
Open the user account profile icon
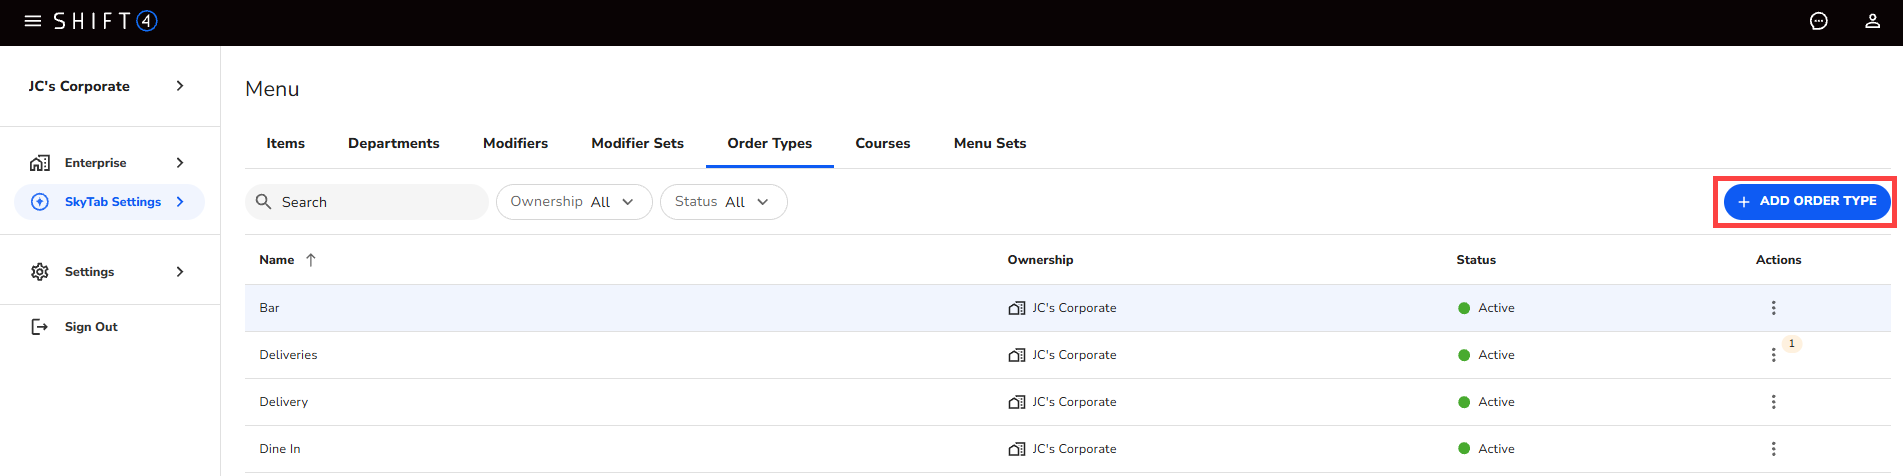pyautogui.click(x=1872, y=21)
